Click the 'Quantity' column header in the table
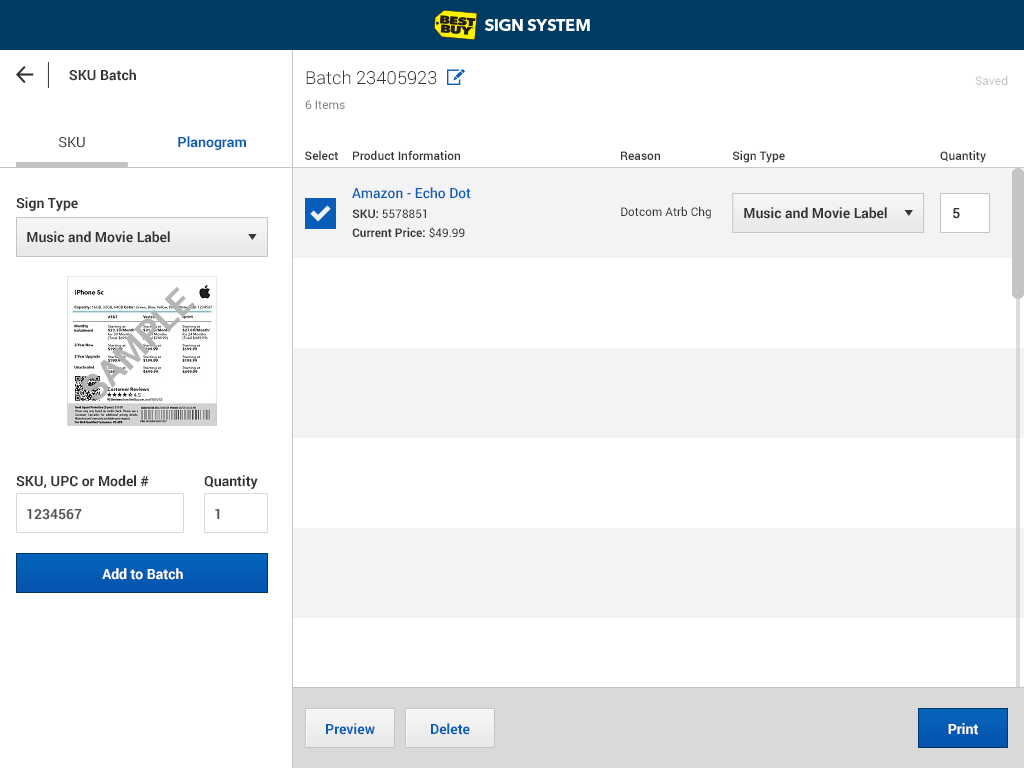Image resolution: width=1024 pixels, height=768 pixels. pyautogui.click(x=963, y=155)
